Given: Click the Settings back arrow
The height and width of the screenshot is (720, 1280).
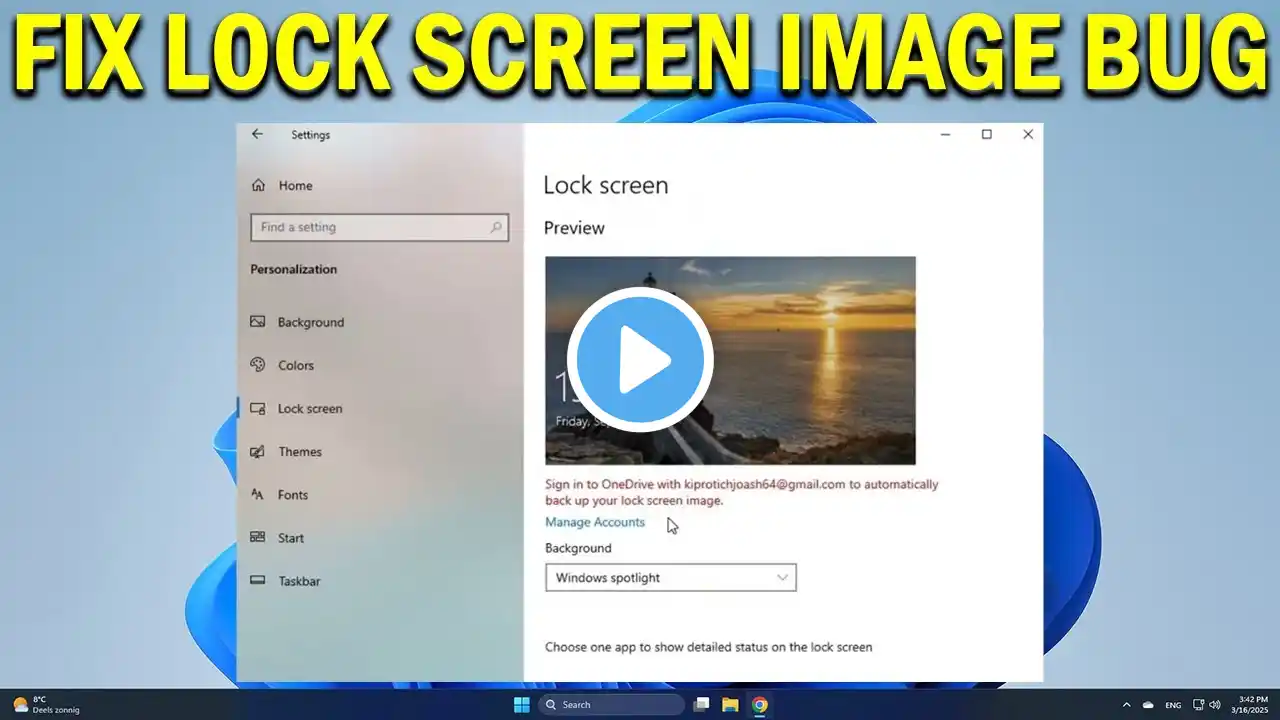Looking at the screenshot, I should click(x=257, y=134).
